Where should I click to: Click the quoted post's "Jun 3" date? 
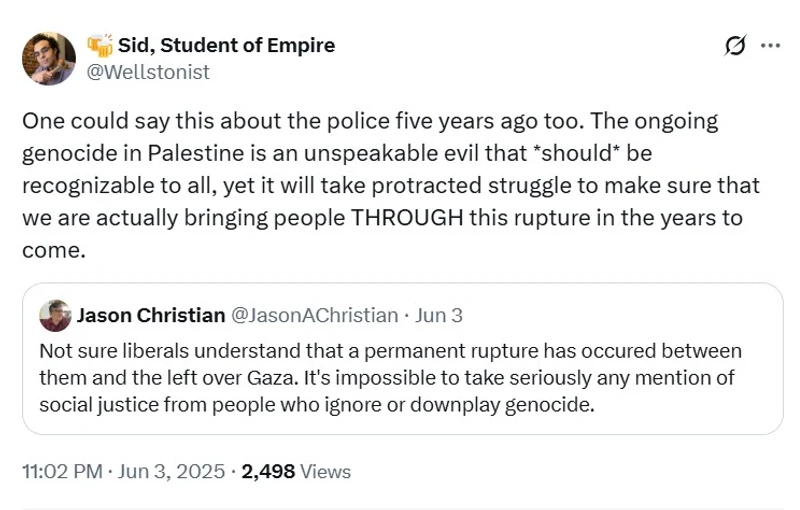coord(439,315)
